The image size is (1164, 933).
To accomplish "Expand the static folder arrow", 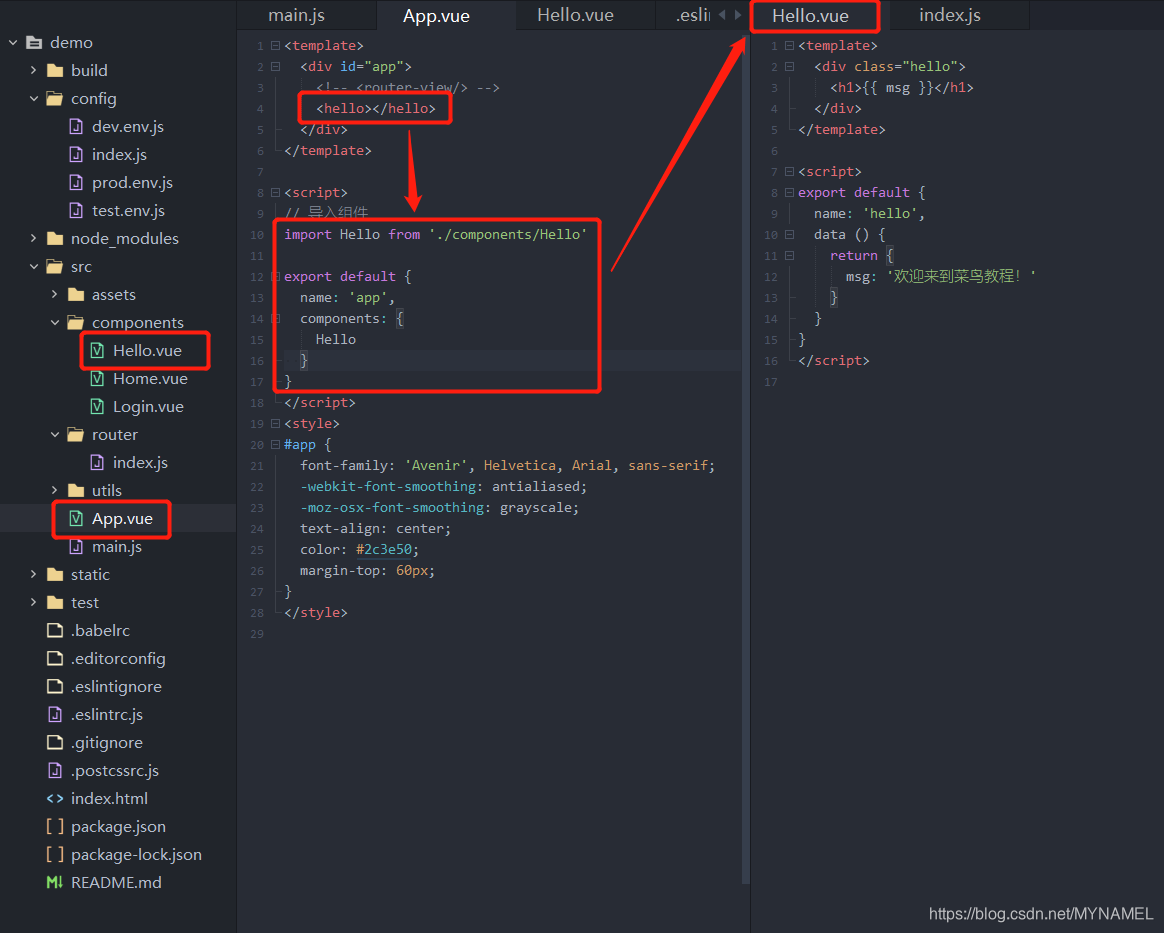I will tap(33, 574).
